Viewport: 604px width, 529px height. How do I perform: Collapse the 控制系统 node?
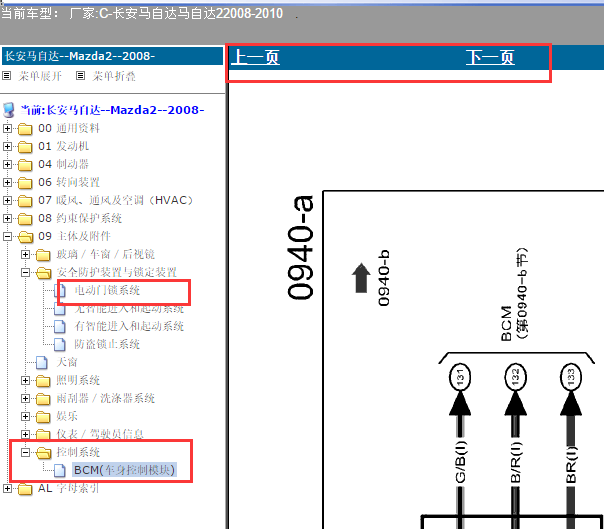point(25,452)
